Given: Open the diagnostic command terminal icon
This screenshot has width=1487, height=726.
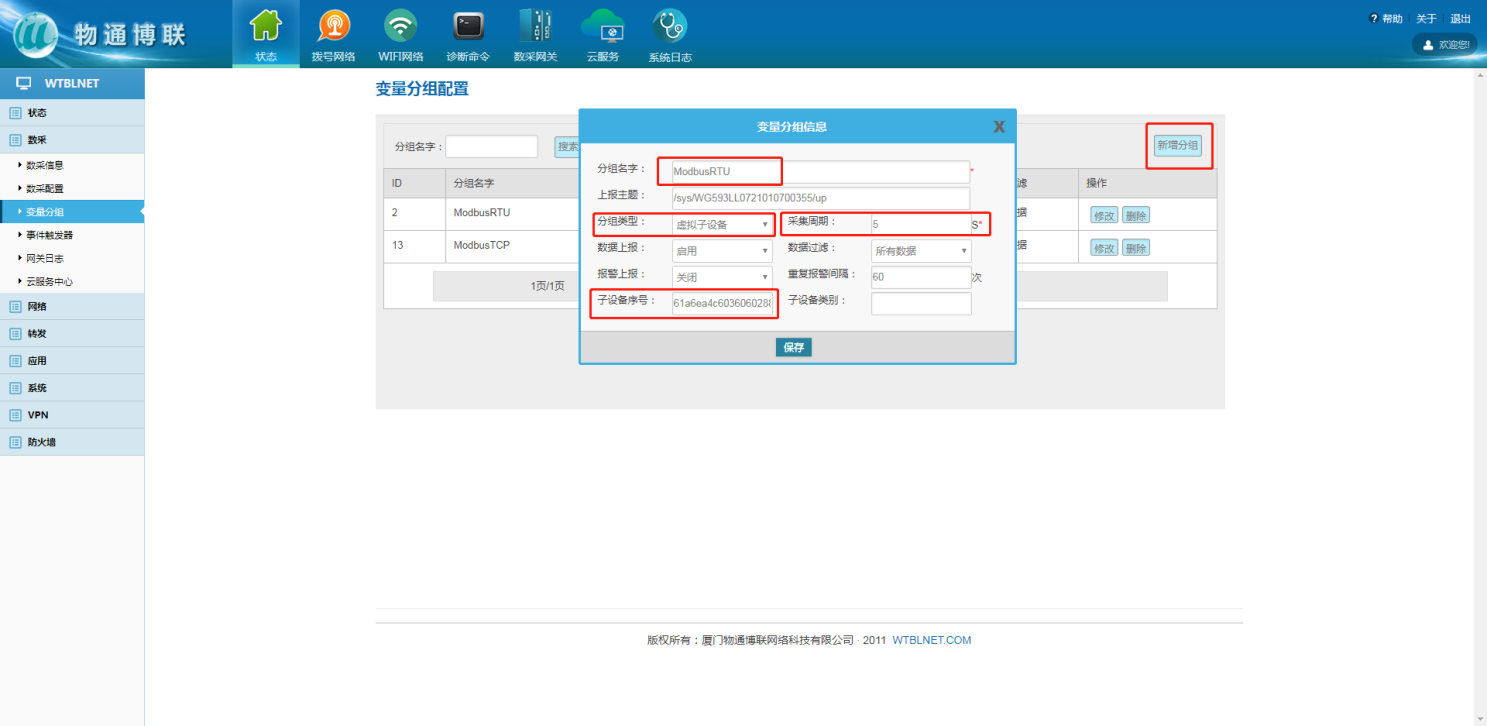Looking at the screenshot, I should [467, 26].
